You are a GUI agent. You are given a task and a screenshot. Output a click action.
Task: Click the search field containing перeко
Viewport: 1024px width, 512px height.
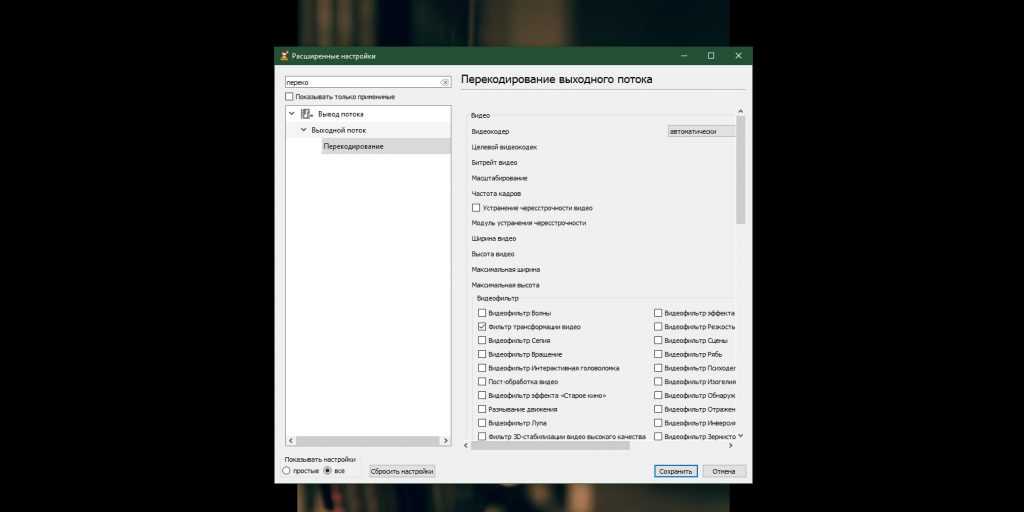(360, 83)
